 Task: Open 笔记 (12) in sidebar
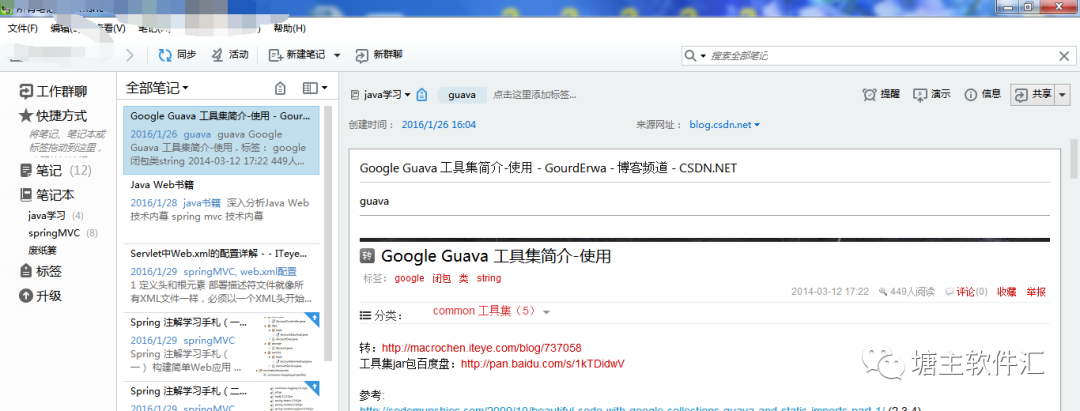[x=56, y=170]
